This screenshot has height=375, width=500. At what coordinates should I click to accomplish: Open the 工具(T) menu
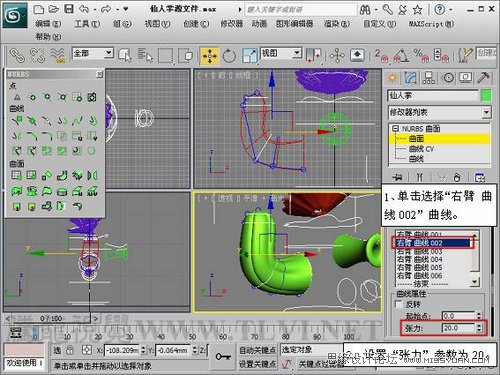[87, 24]
